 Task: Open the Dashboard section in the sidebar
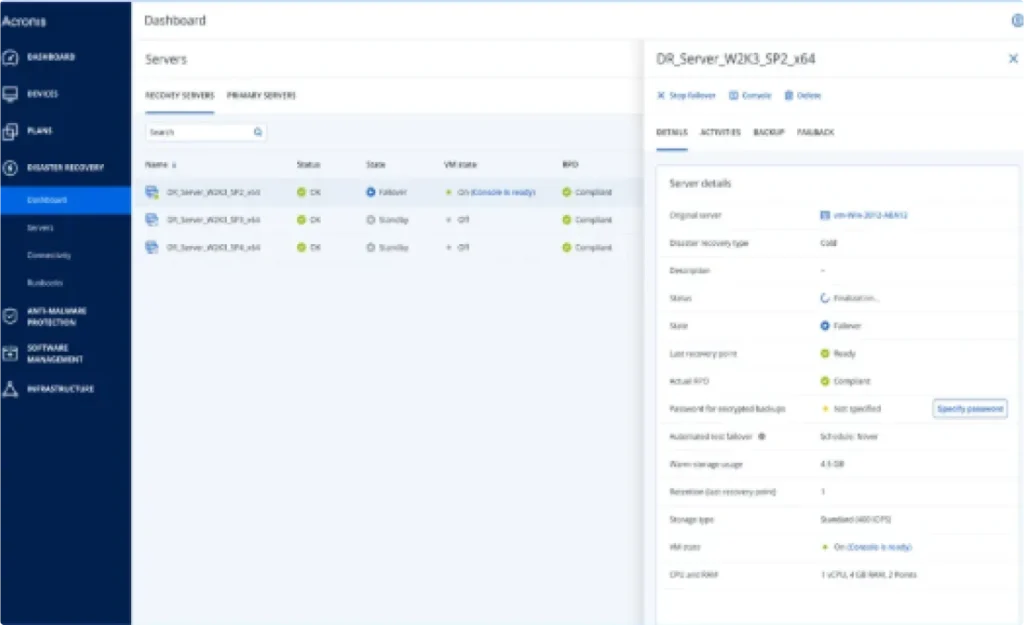[x=50, y=57]
